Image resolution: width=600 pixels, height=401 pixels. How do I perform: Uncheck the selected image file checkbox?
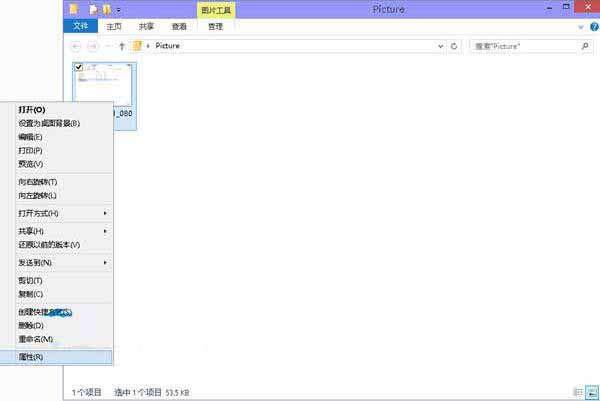[x=79, y=67]
